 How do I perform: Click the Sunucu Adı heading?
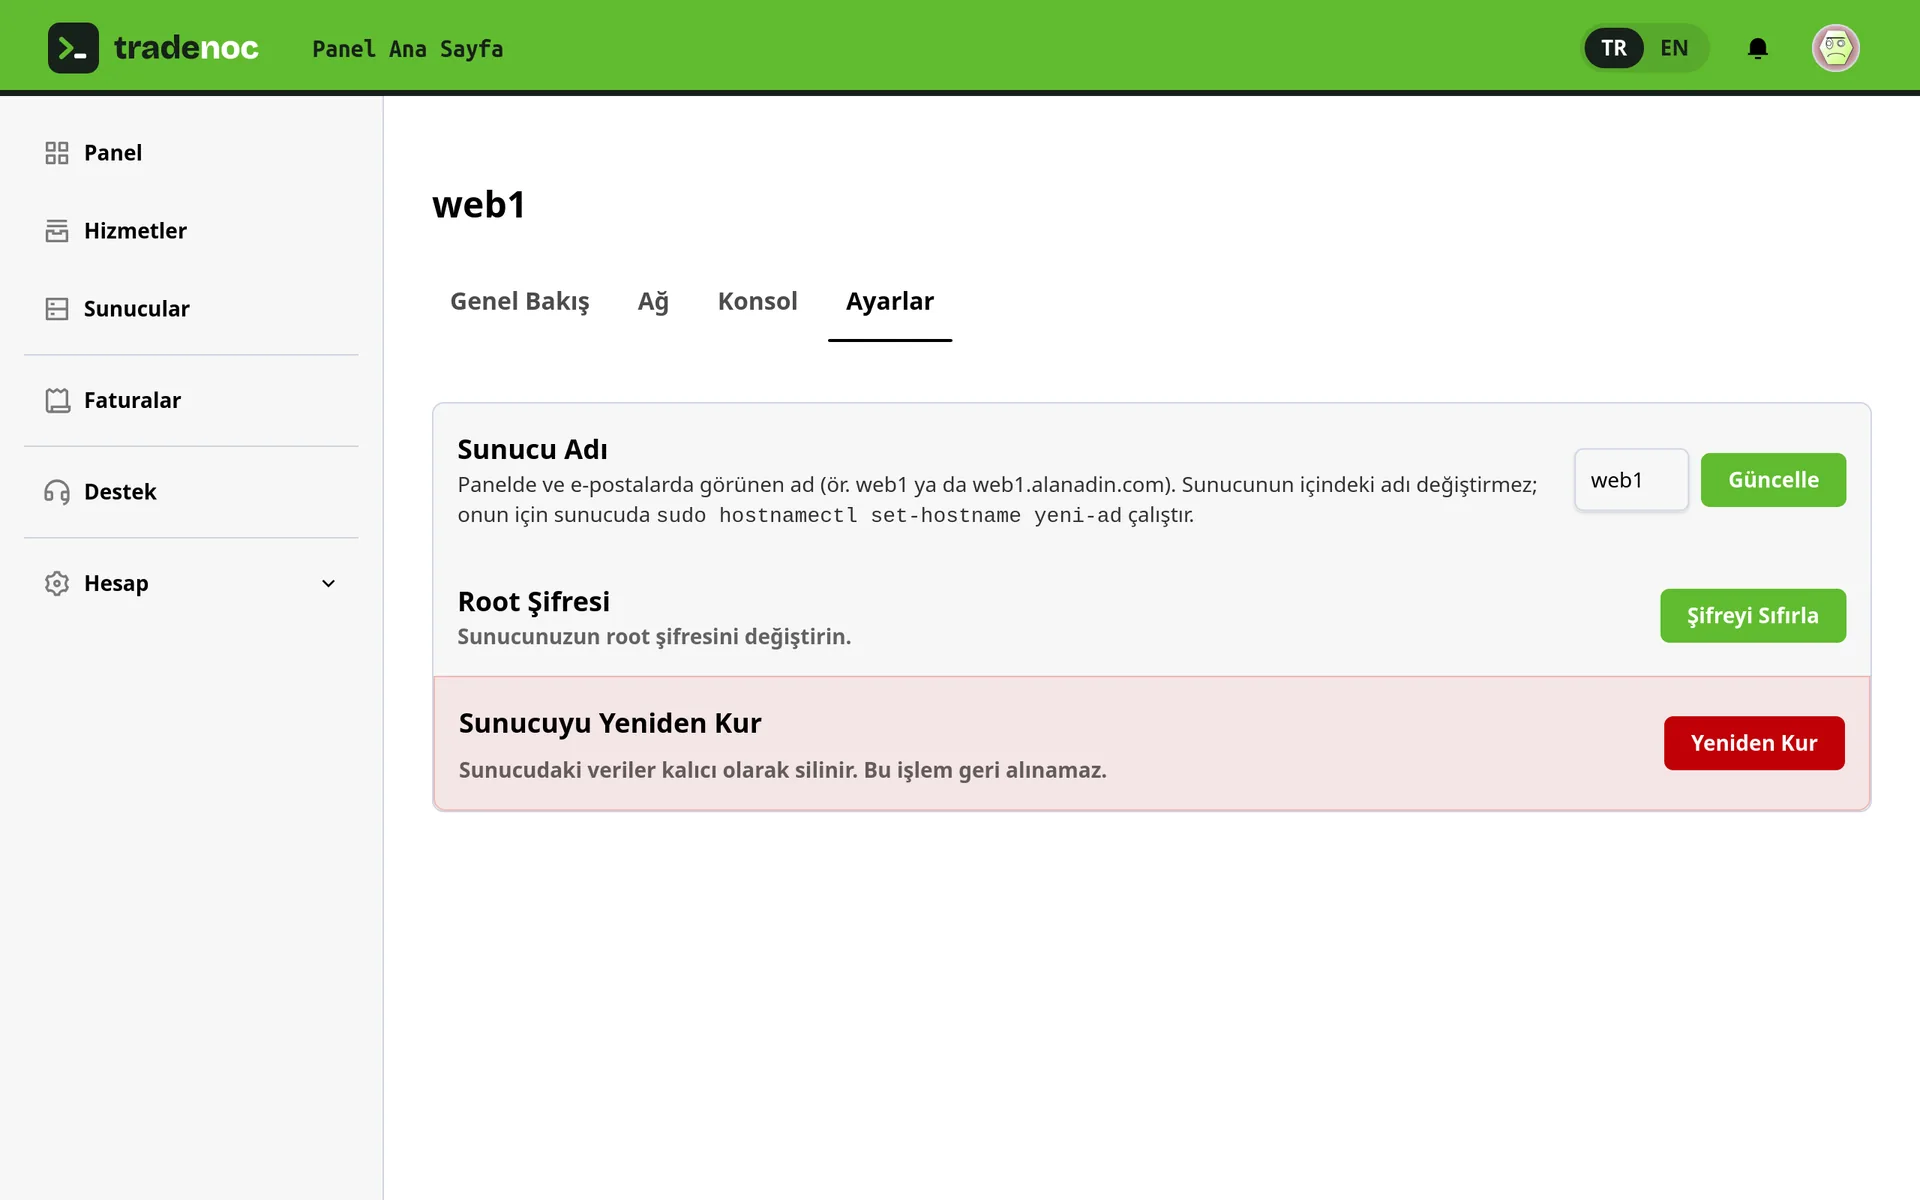532,449
